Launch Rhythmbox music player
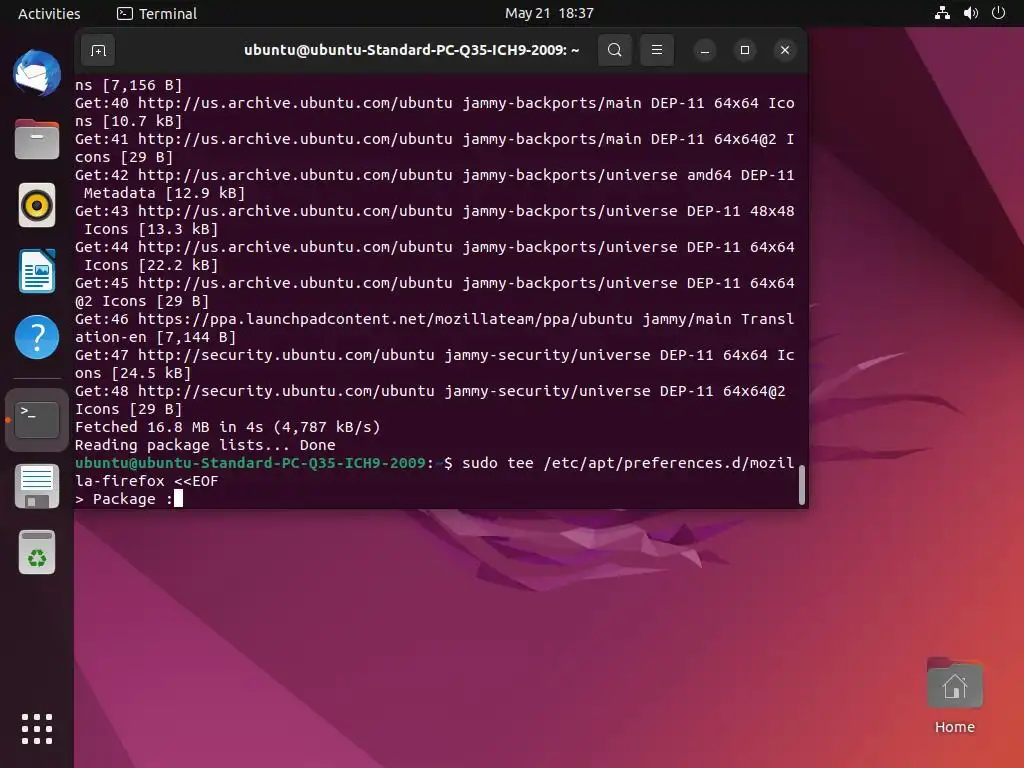1024x768 pixels. (x=37, y=205)
